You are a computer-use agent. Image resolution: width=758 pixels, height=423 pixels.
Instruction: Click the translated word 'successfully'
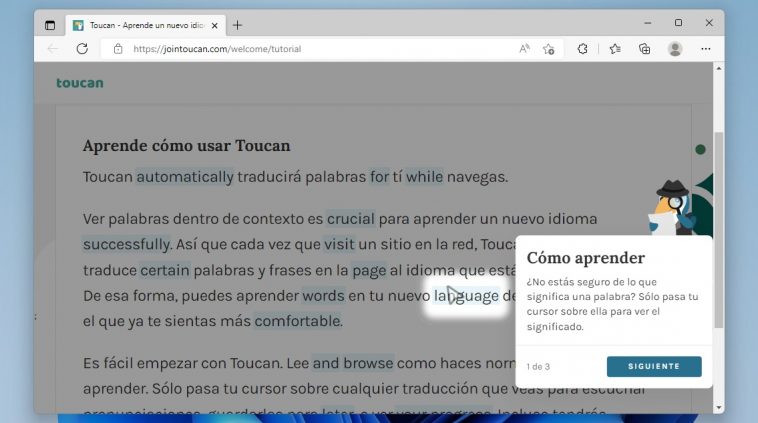click(127, 245)
